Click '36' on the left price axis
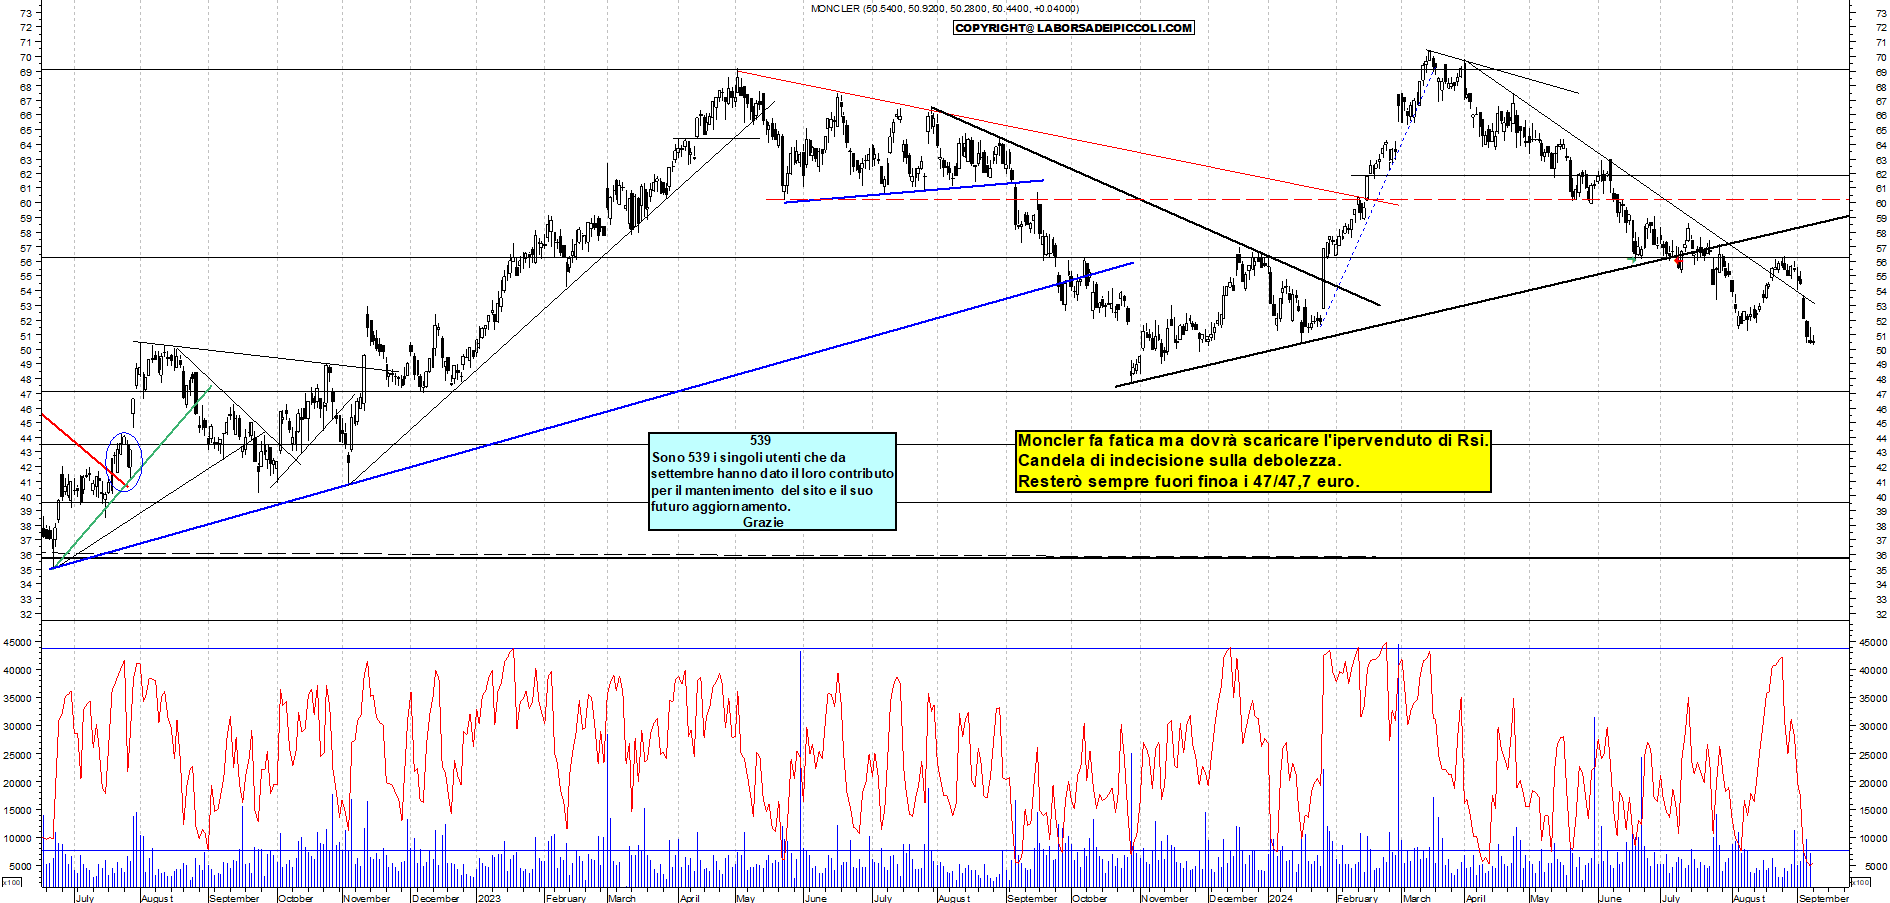The width and height of the screenshot is (1890, 903). [26, 555]
